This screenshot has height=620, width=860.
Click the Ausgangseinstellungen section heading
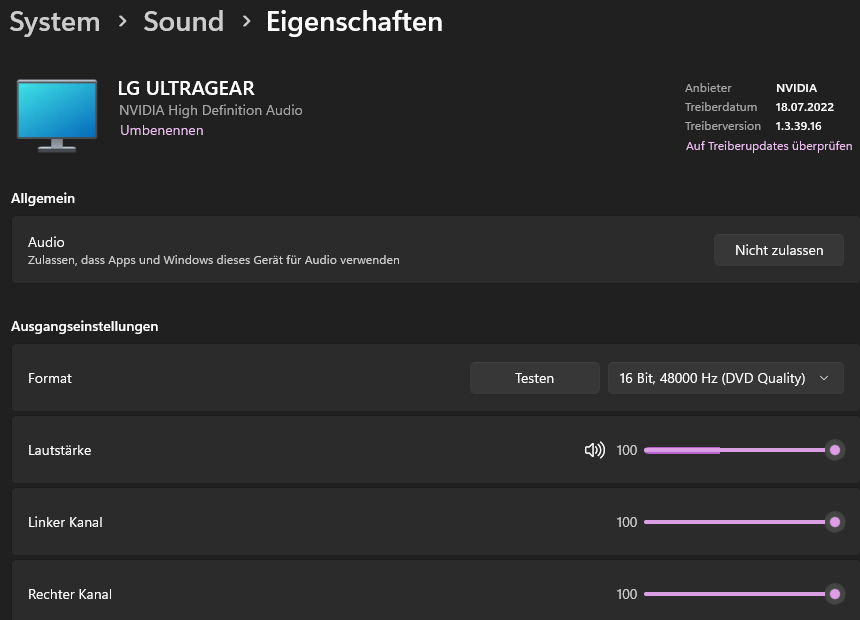tap(85, 326)
